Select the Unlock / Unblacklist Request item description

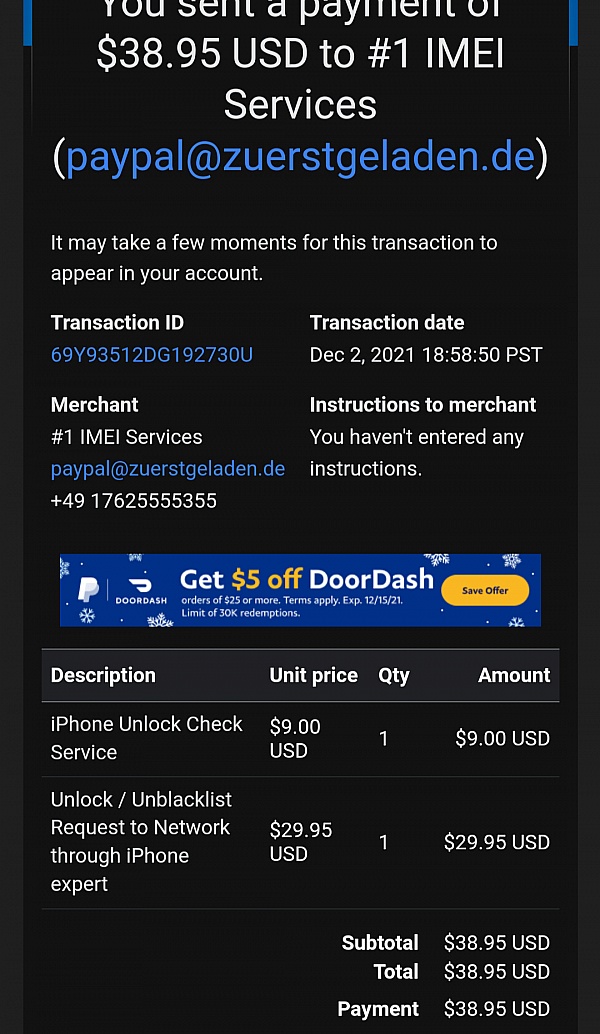tap(141, 841)
